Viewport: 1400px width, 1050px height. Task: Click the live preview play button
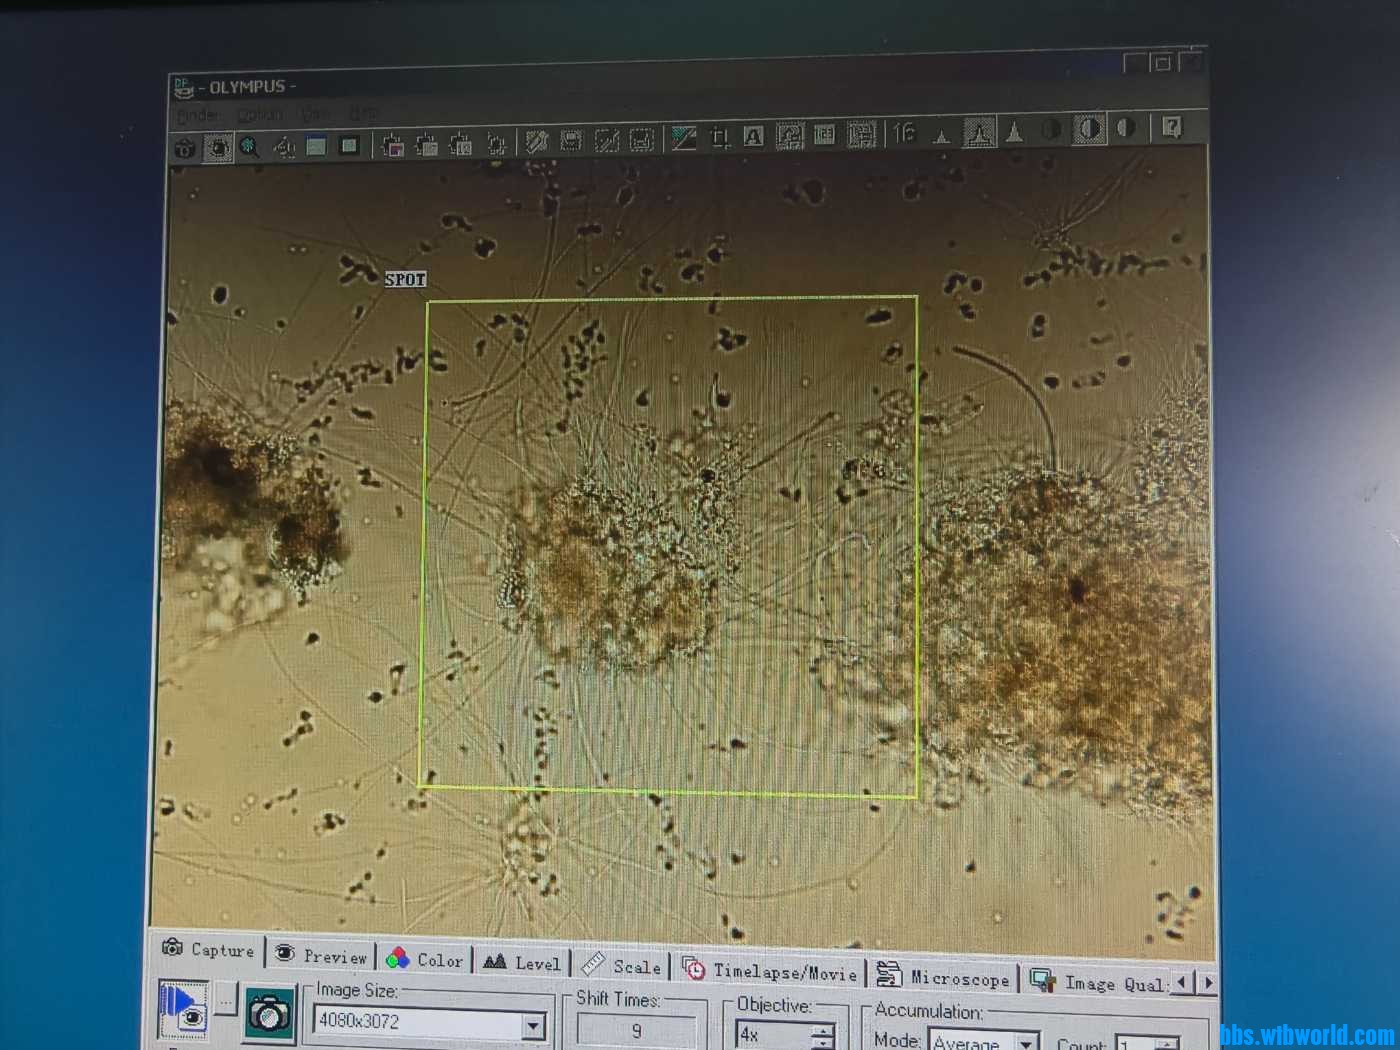pyautogui.click(x=183, y=1008)
